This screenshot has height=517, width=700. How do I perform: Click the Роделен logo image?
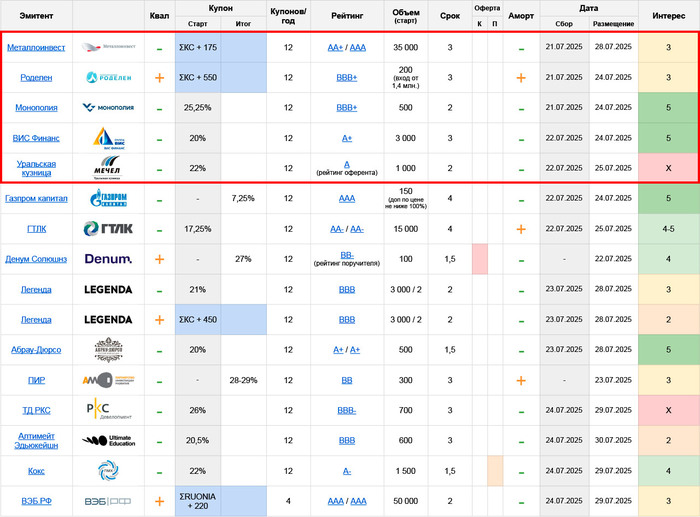[x=108, y=78]
